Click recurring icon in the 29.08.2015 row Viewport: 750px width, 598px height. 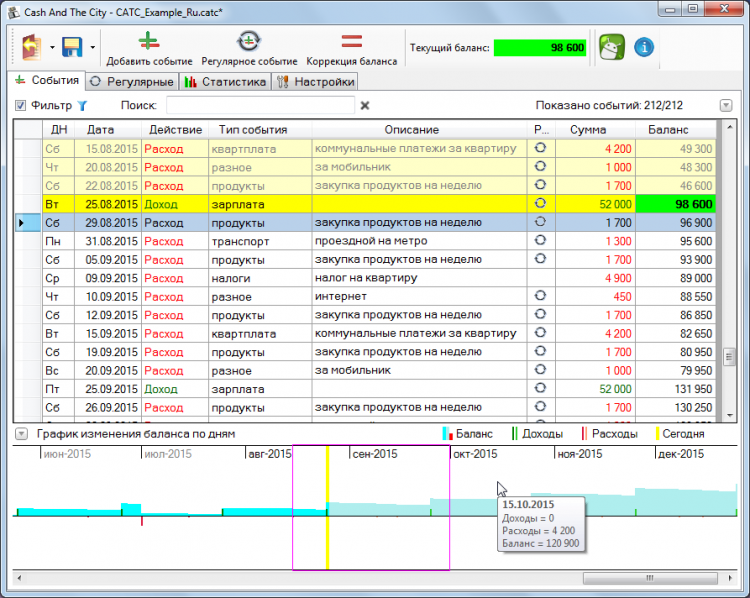tap(541, 222)
